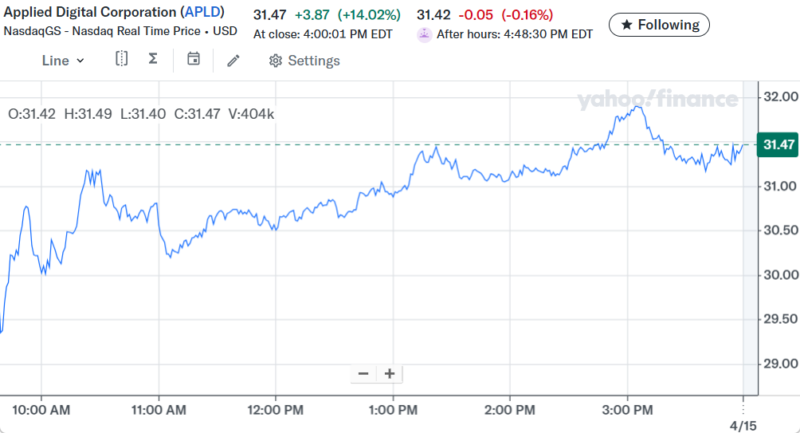800x433 pixels.
Task: Click the after hours moon icon
Action: click(x=424, y=33)
